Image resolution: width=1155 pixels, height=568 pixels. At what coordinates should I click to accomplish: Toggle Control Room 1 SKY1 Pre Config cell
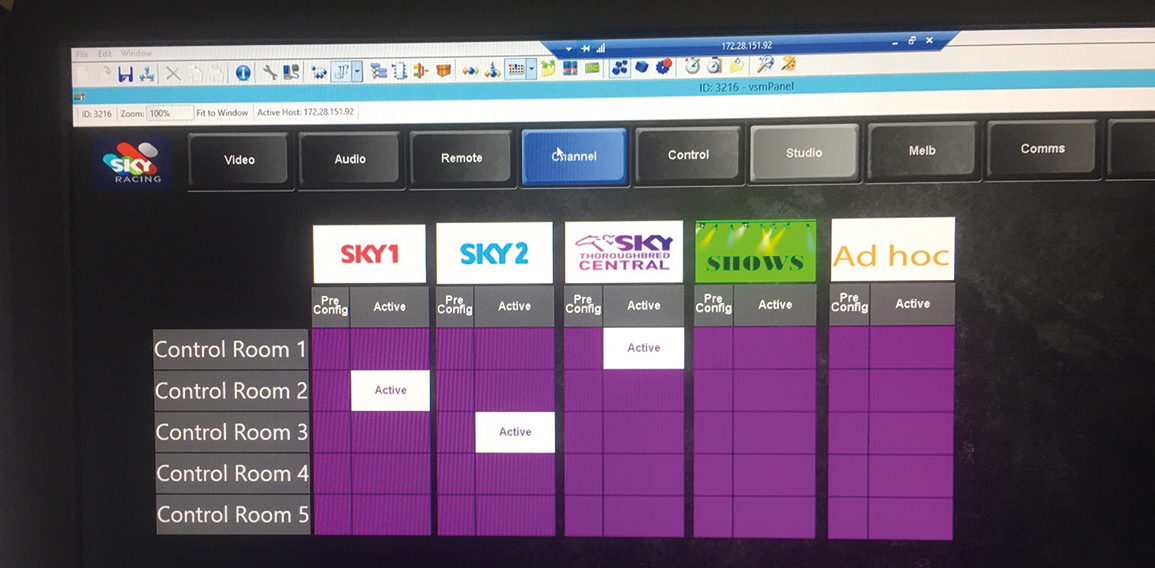click(x=331, y=349)
